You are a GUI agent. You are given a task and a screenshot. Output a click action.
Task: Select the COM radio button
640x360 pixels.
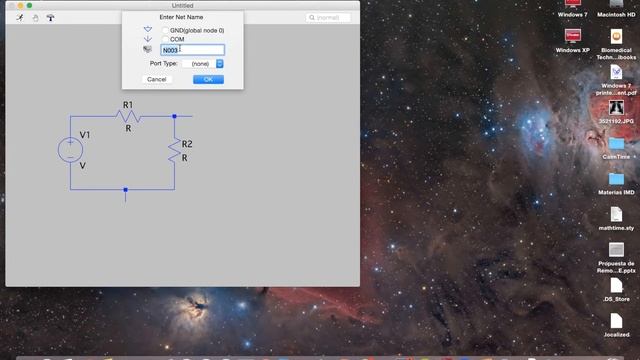coord(165,39)
